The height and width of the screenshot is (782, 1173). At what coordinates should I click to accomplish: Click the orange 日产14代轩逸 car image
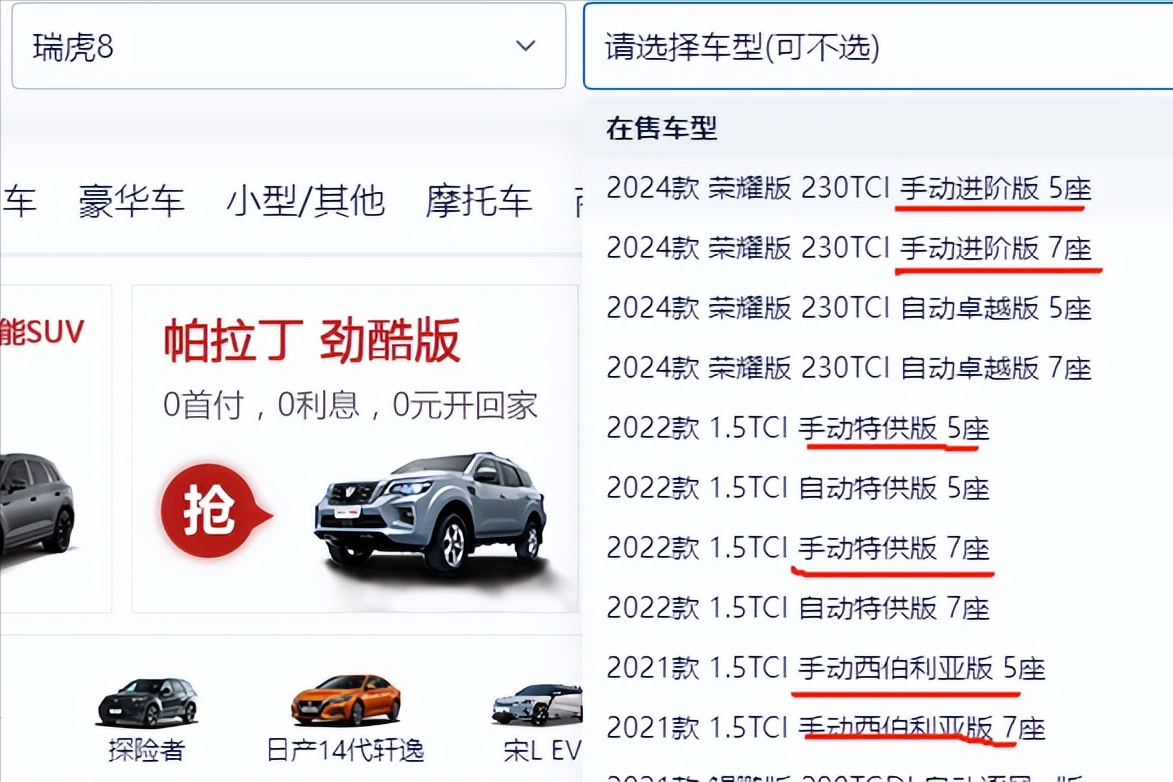pos(345,700)
